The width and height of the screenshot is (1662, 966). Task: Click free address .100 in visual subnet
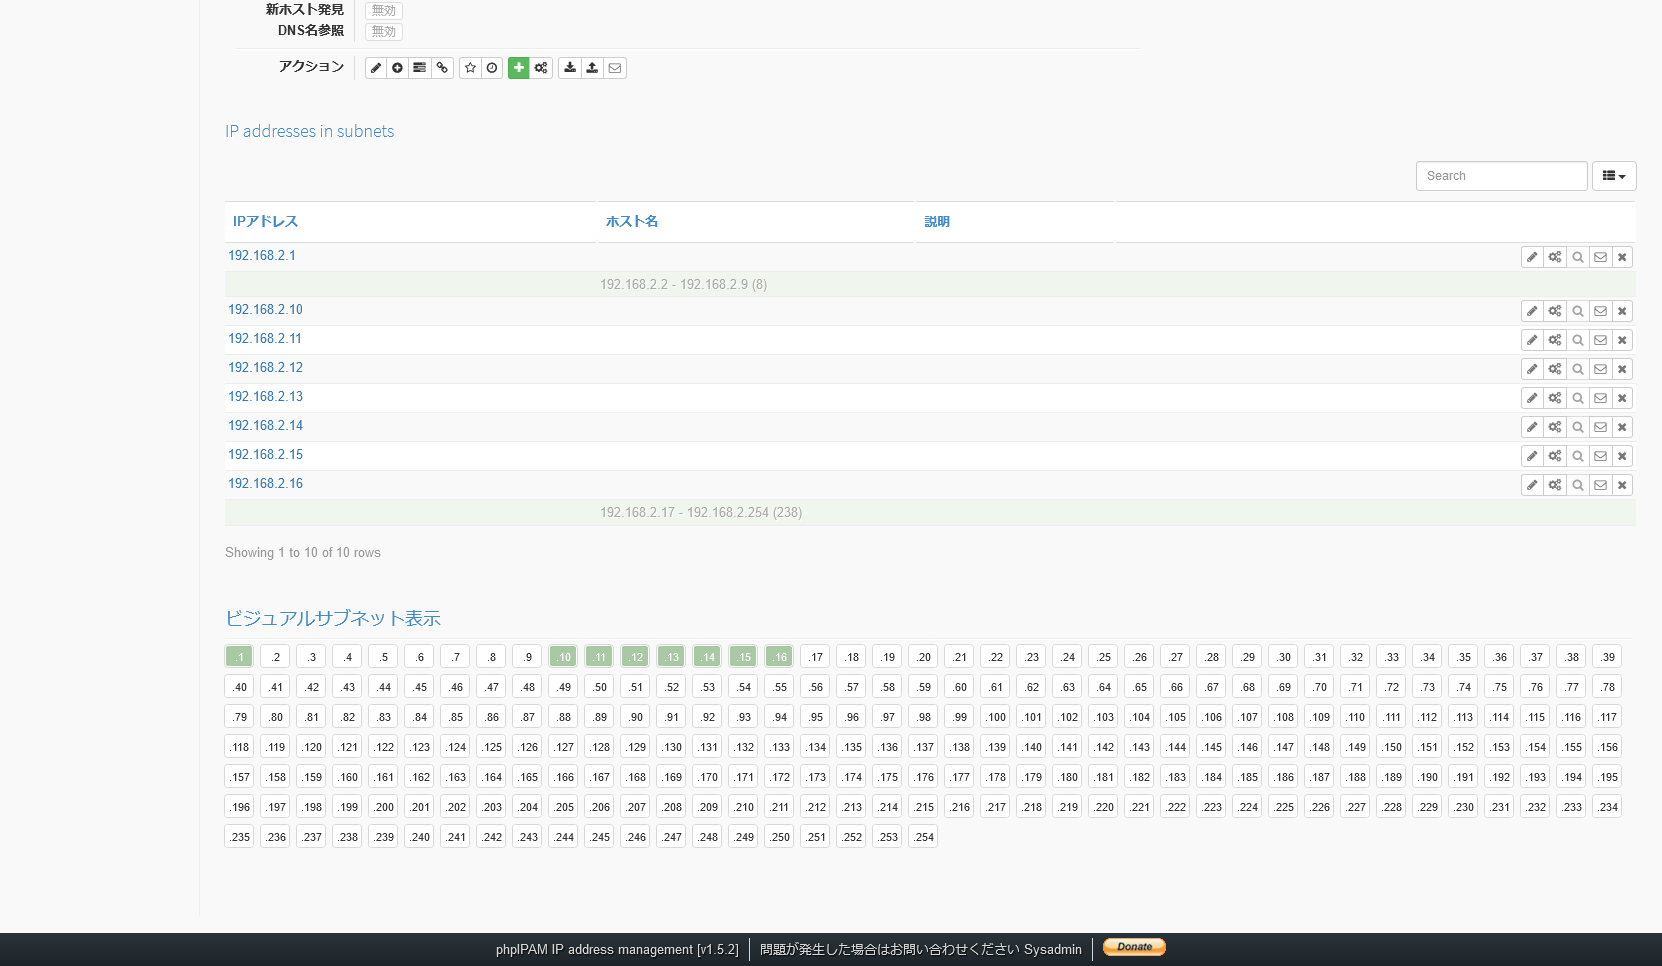tap(995, 717)
